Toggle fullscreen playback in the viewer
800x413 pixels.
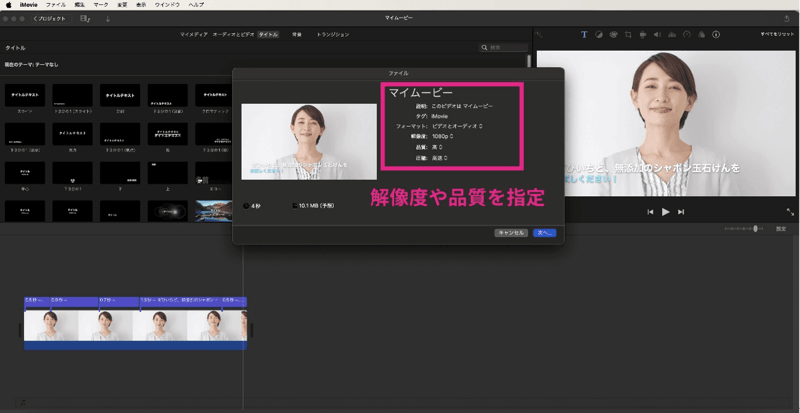tap(790, 212)
